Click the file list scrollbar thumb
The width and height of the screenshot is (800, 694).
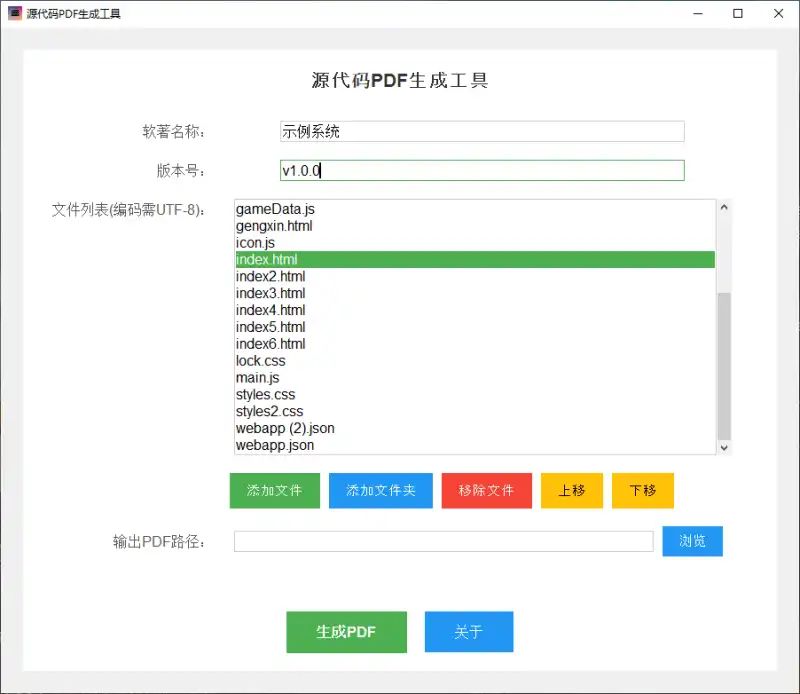(724, 366)
